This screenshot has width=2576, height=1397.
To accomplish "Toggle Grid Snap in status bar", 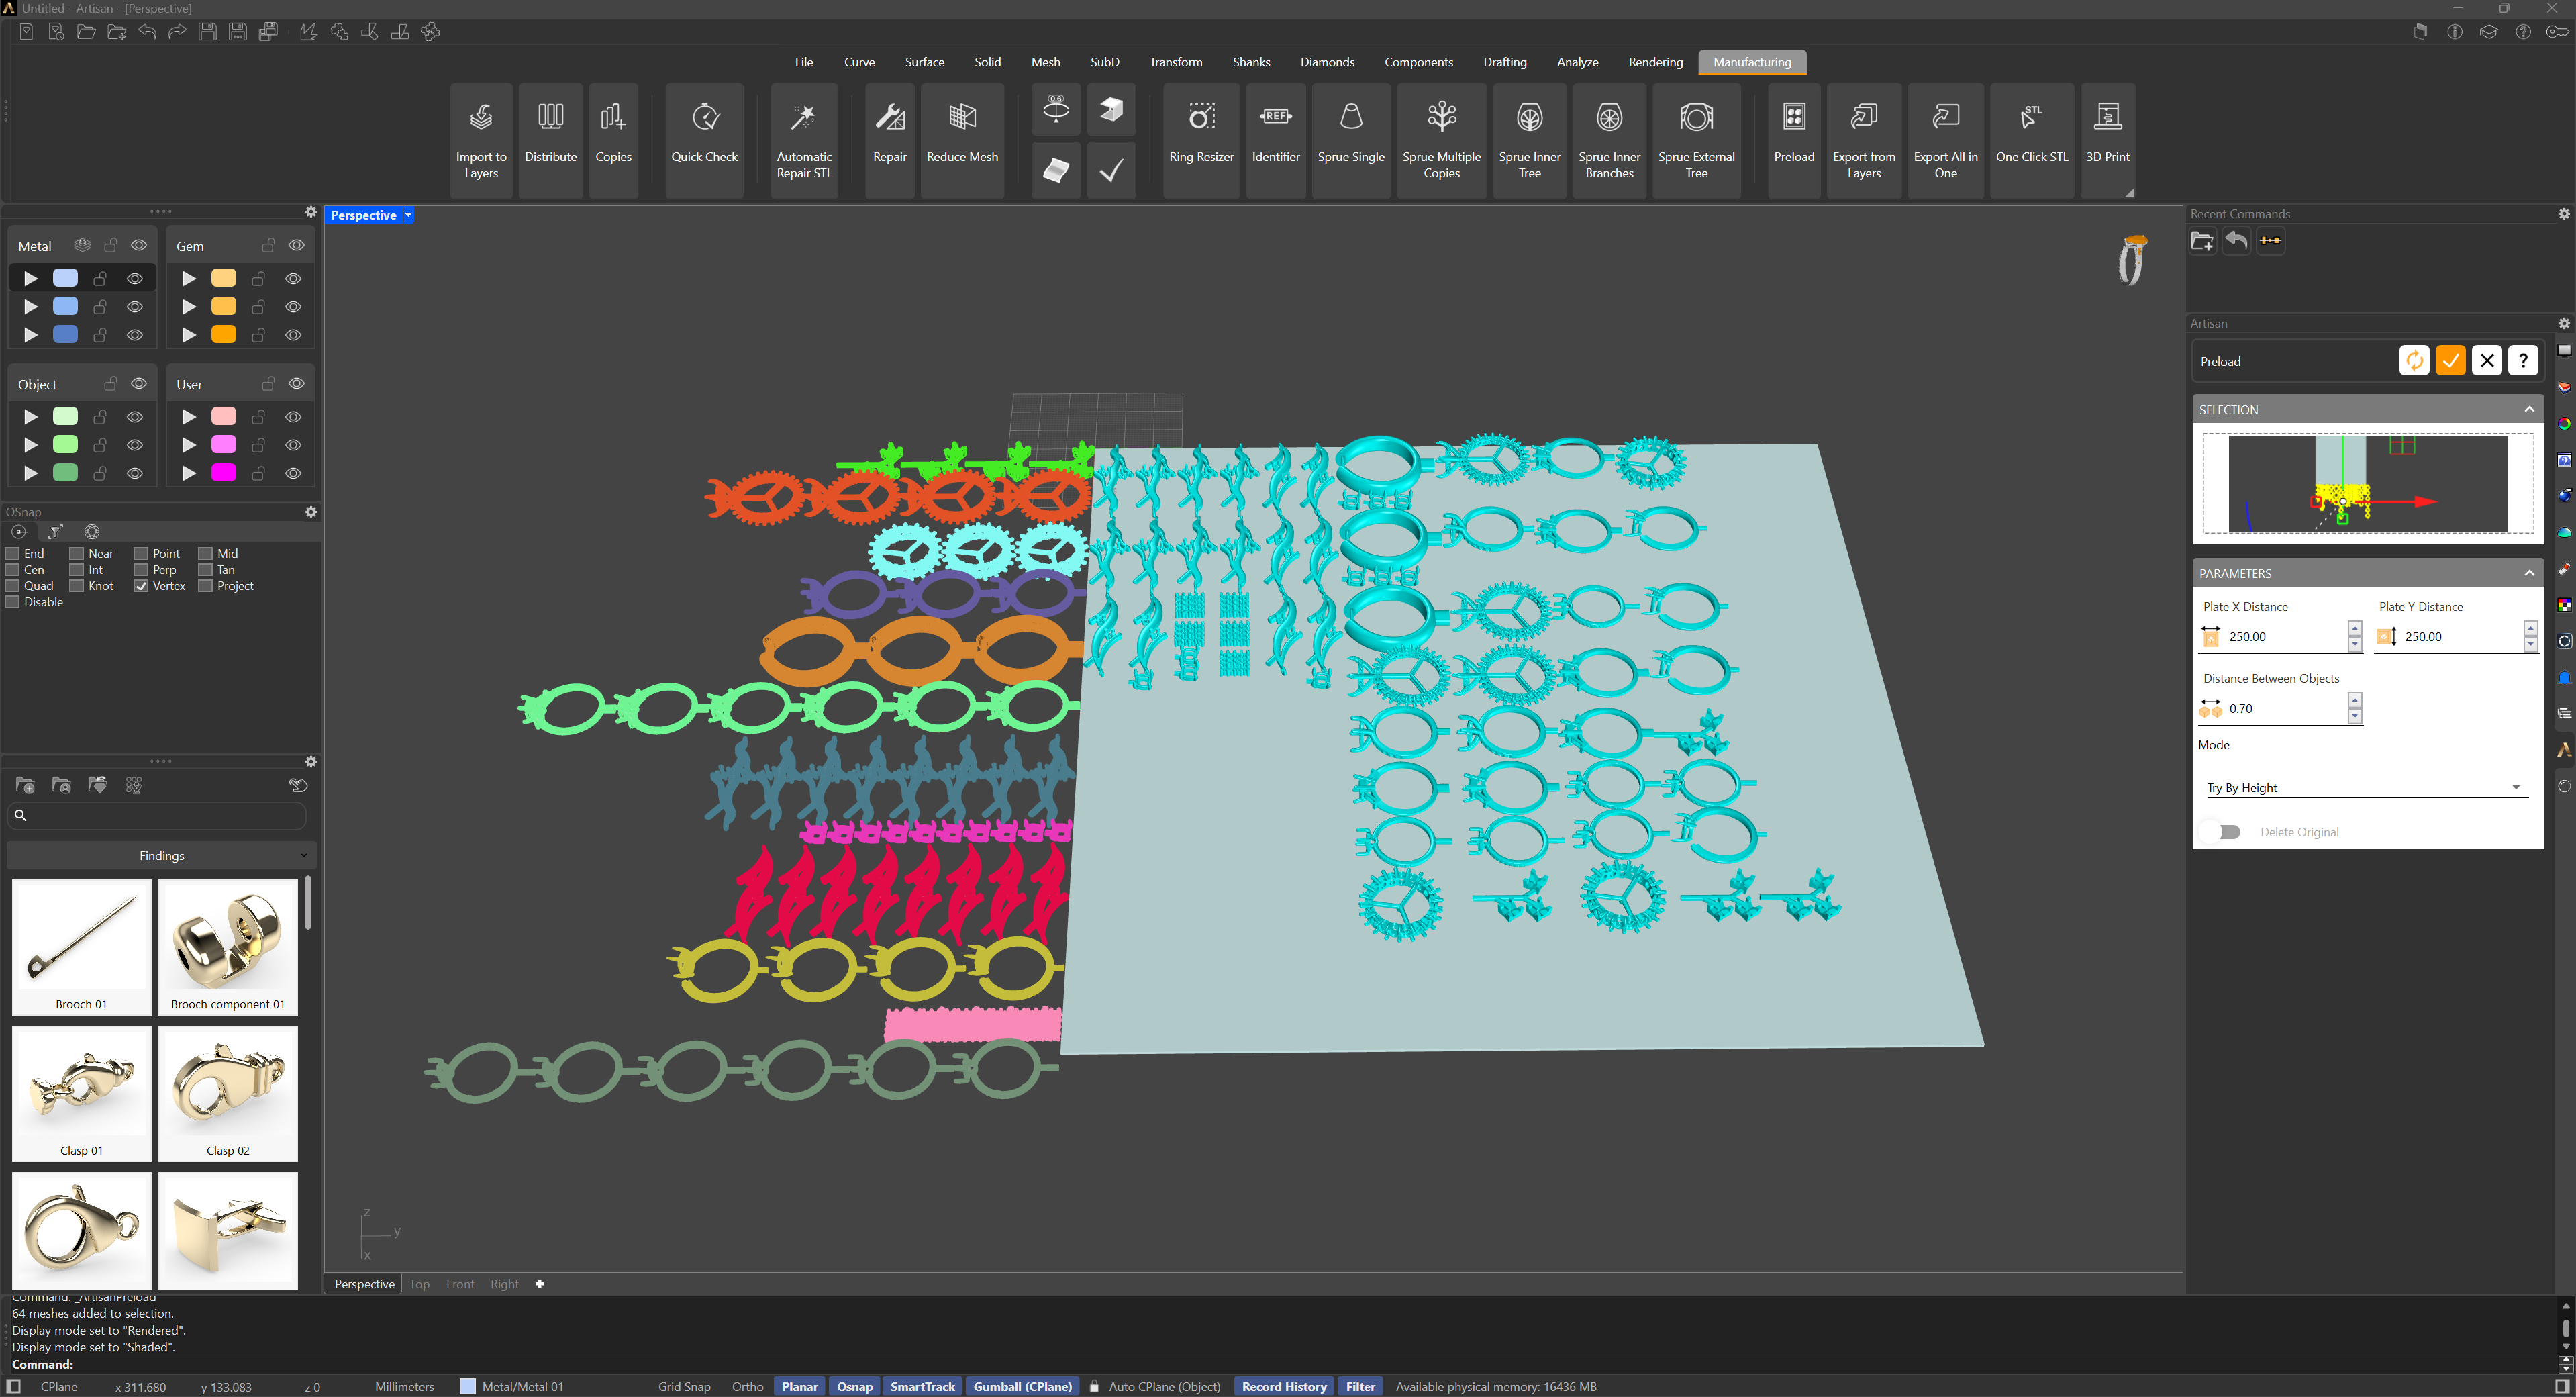I will click(x=684, y=1386).
